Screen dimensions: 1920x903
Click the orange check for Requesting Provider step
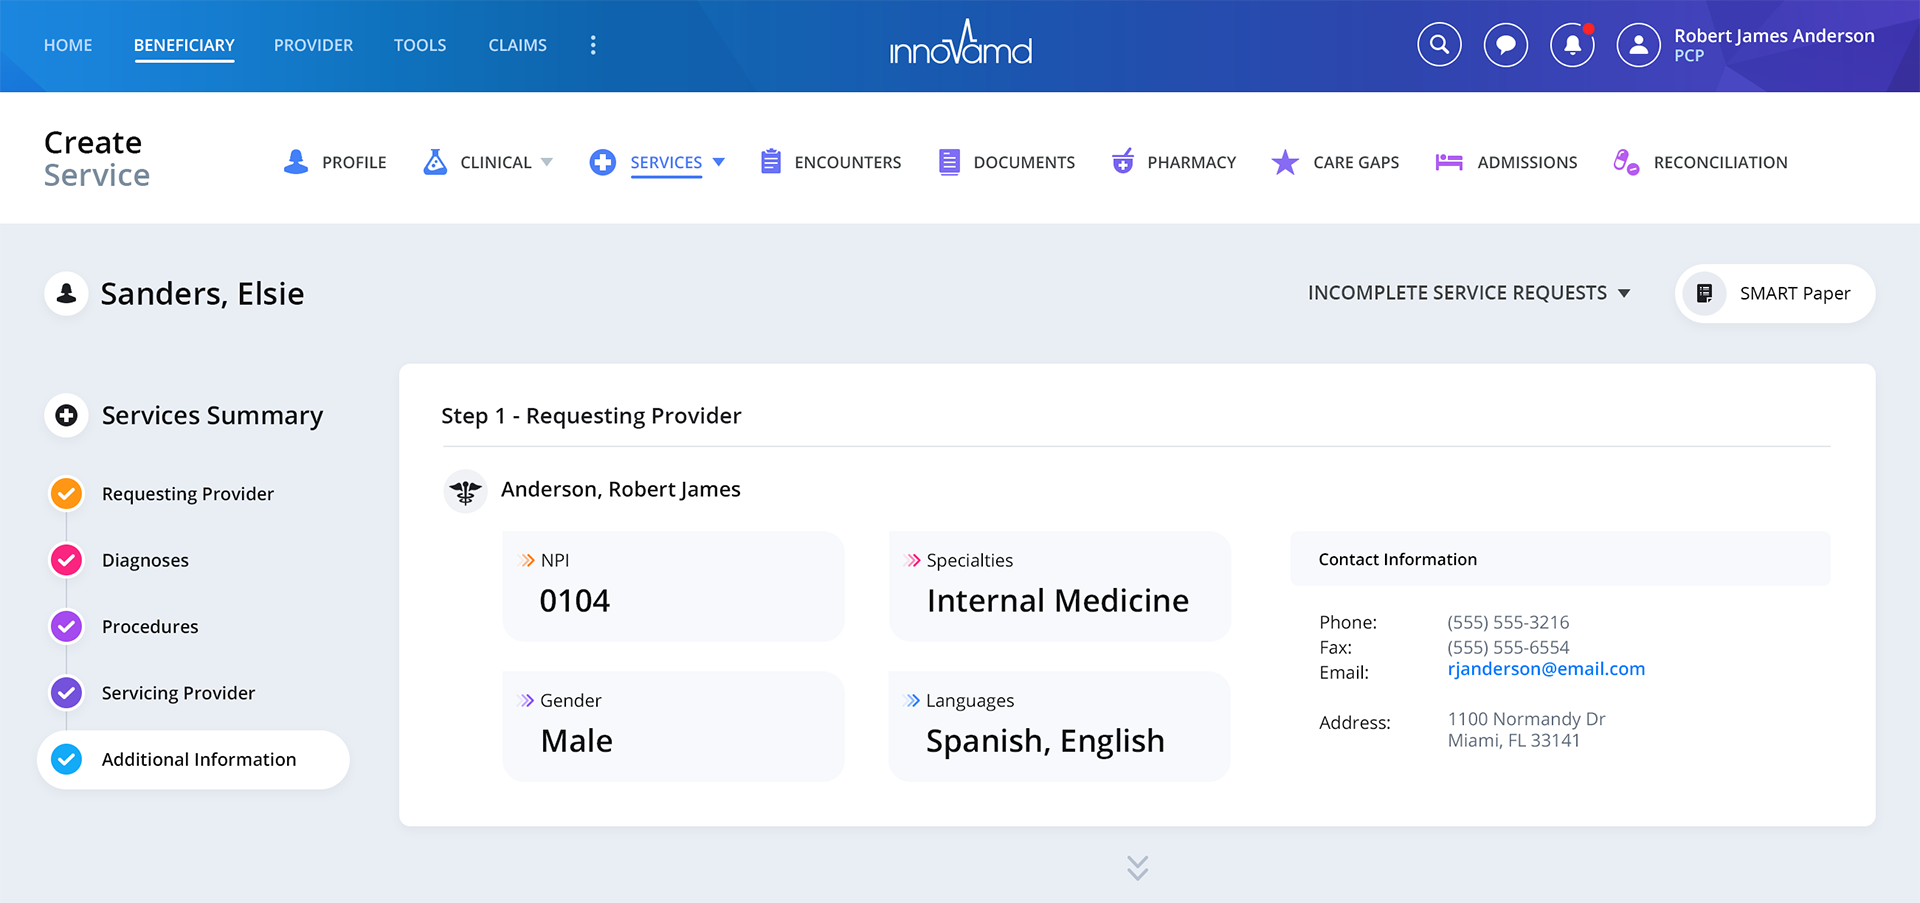coord(66,494)
